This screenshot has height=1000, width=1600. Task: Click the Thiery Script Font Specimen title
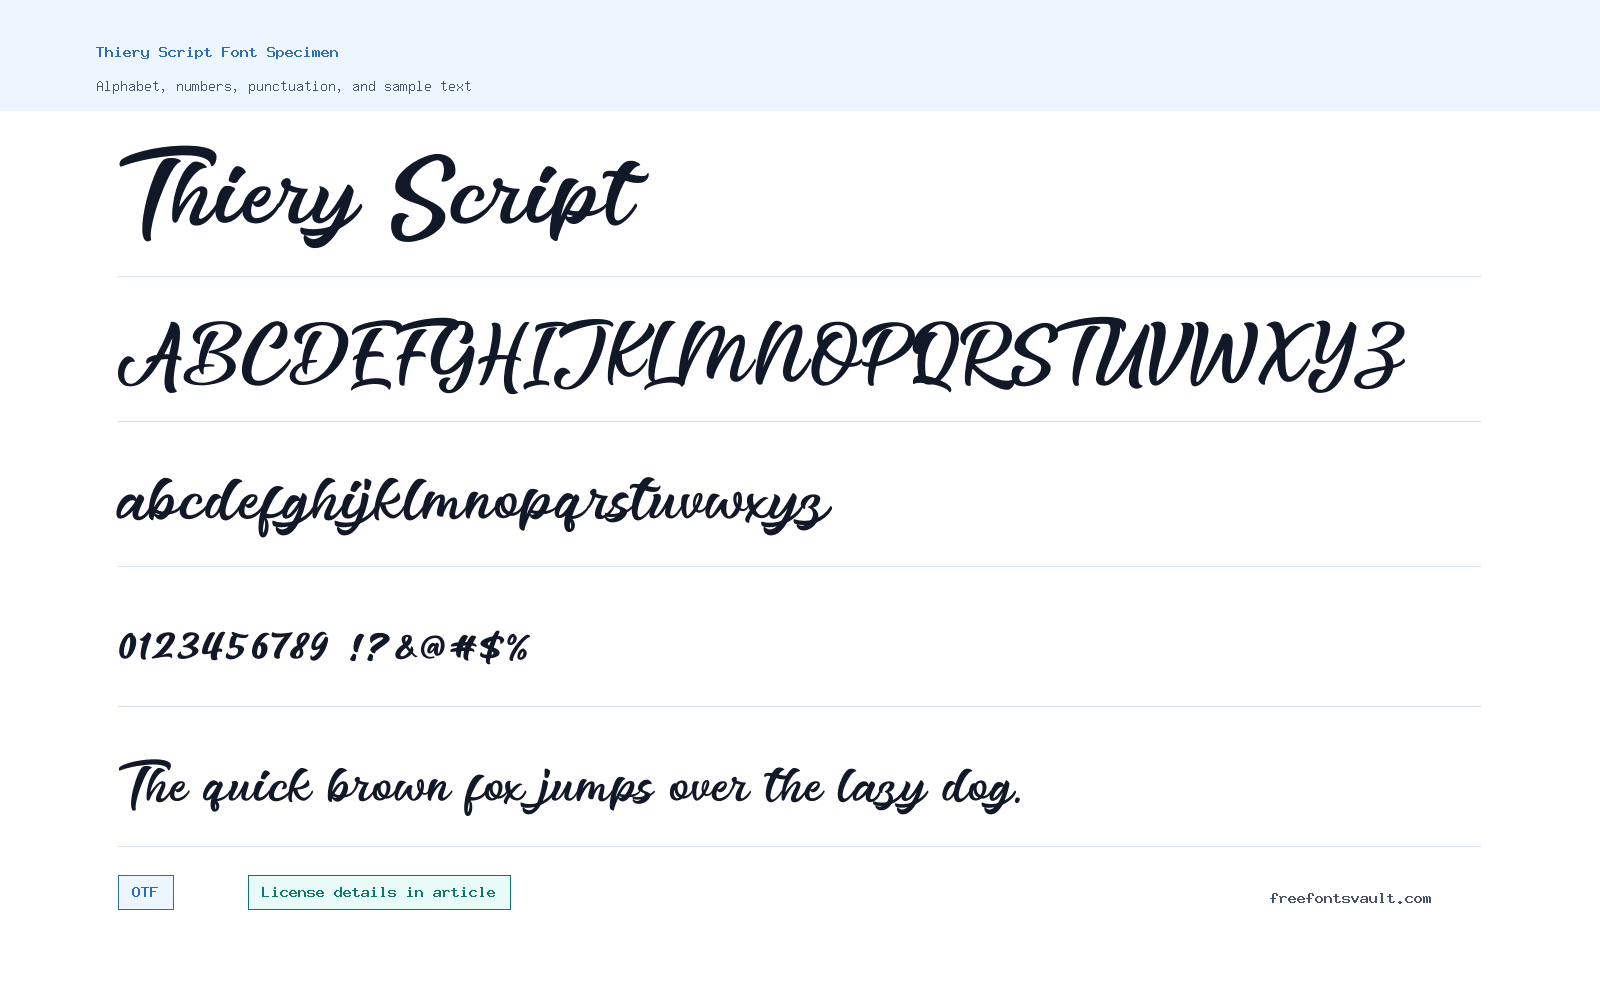[x=217, y=52]
